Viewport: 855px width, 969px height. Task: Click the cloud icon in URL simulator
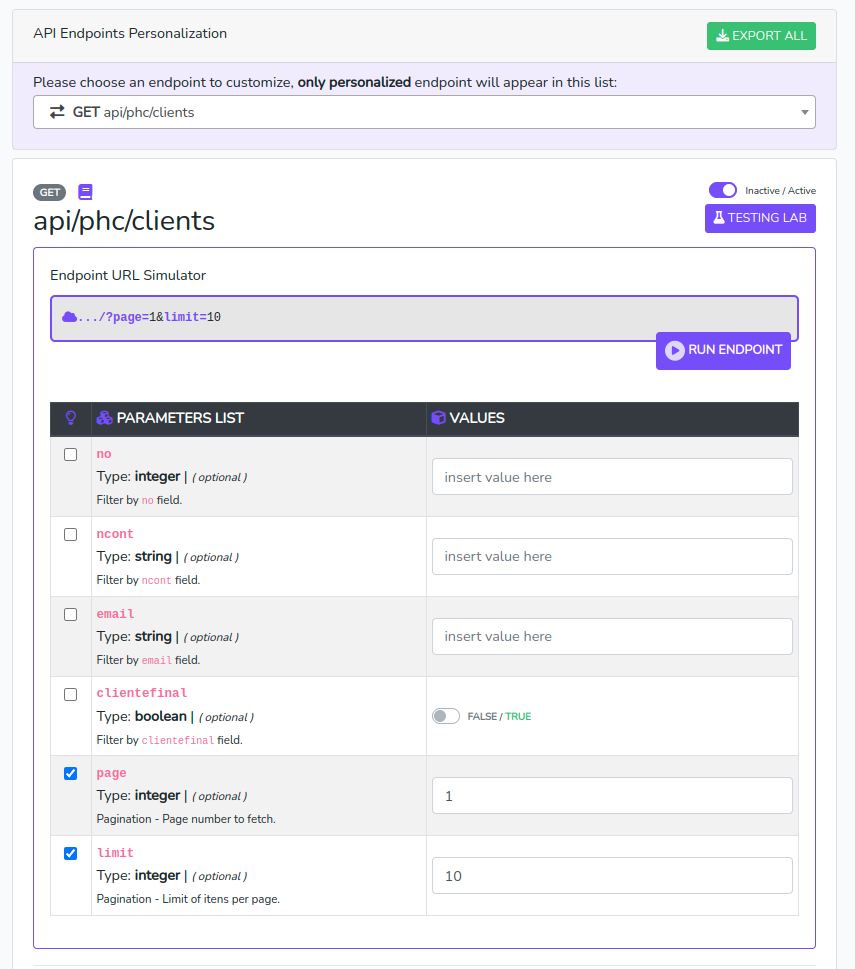pos(69,317)
